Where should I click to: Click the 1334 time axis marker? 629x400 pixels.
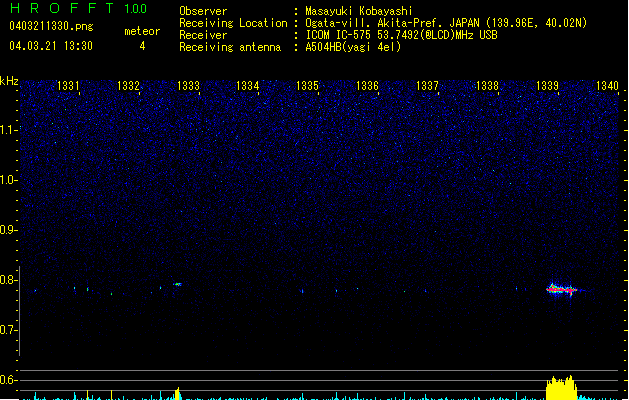(x=248, y=86)
